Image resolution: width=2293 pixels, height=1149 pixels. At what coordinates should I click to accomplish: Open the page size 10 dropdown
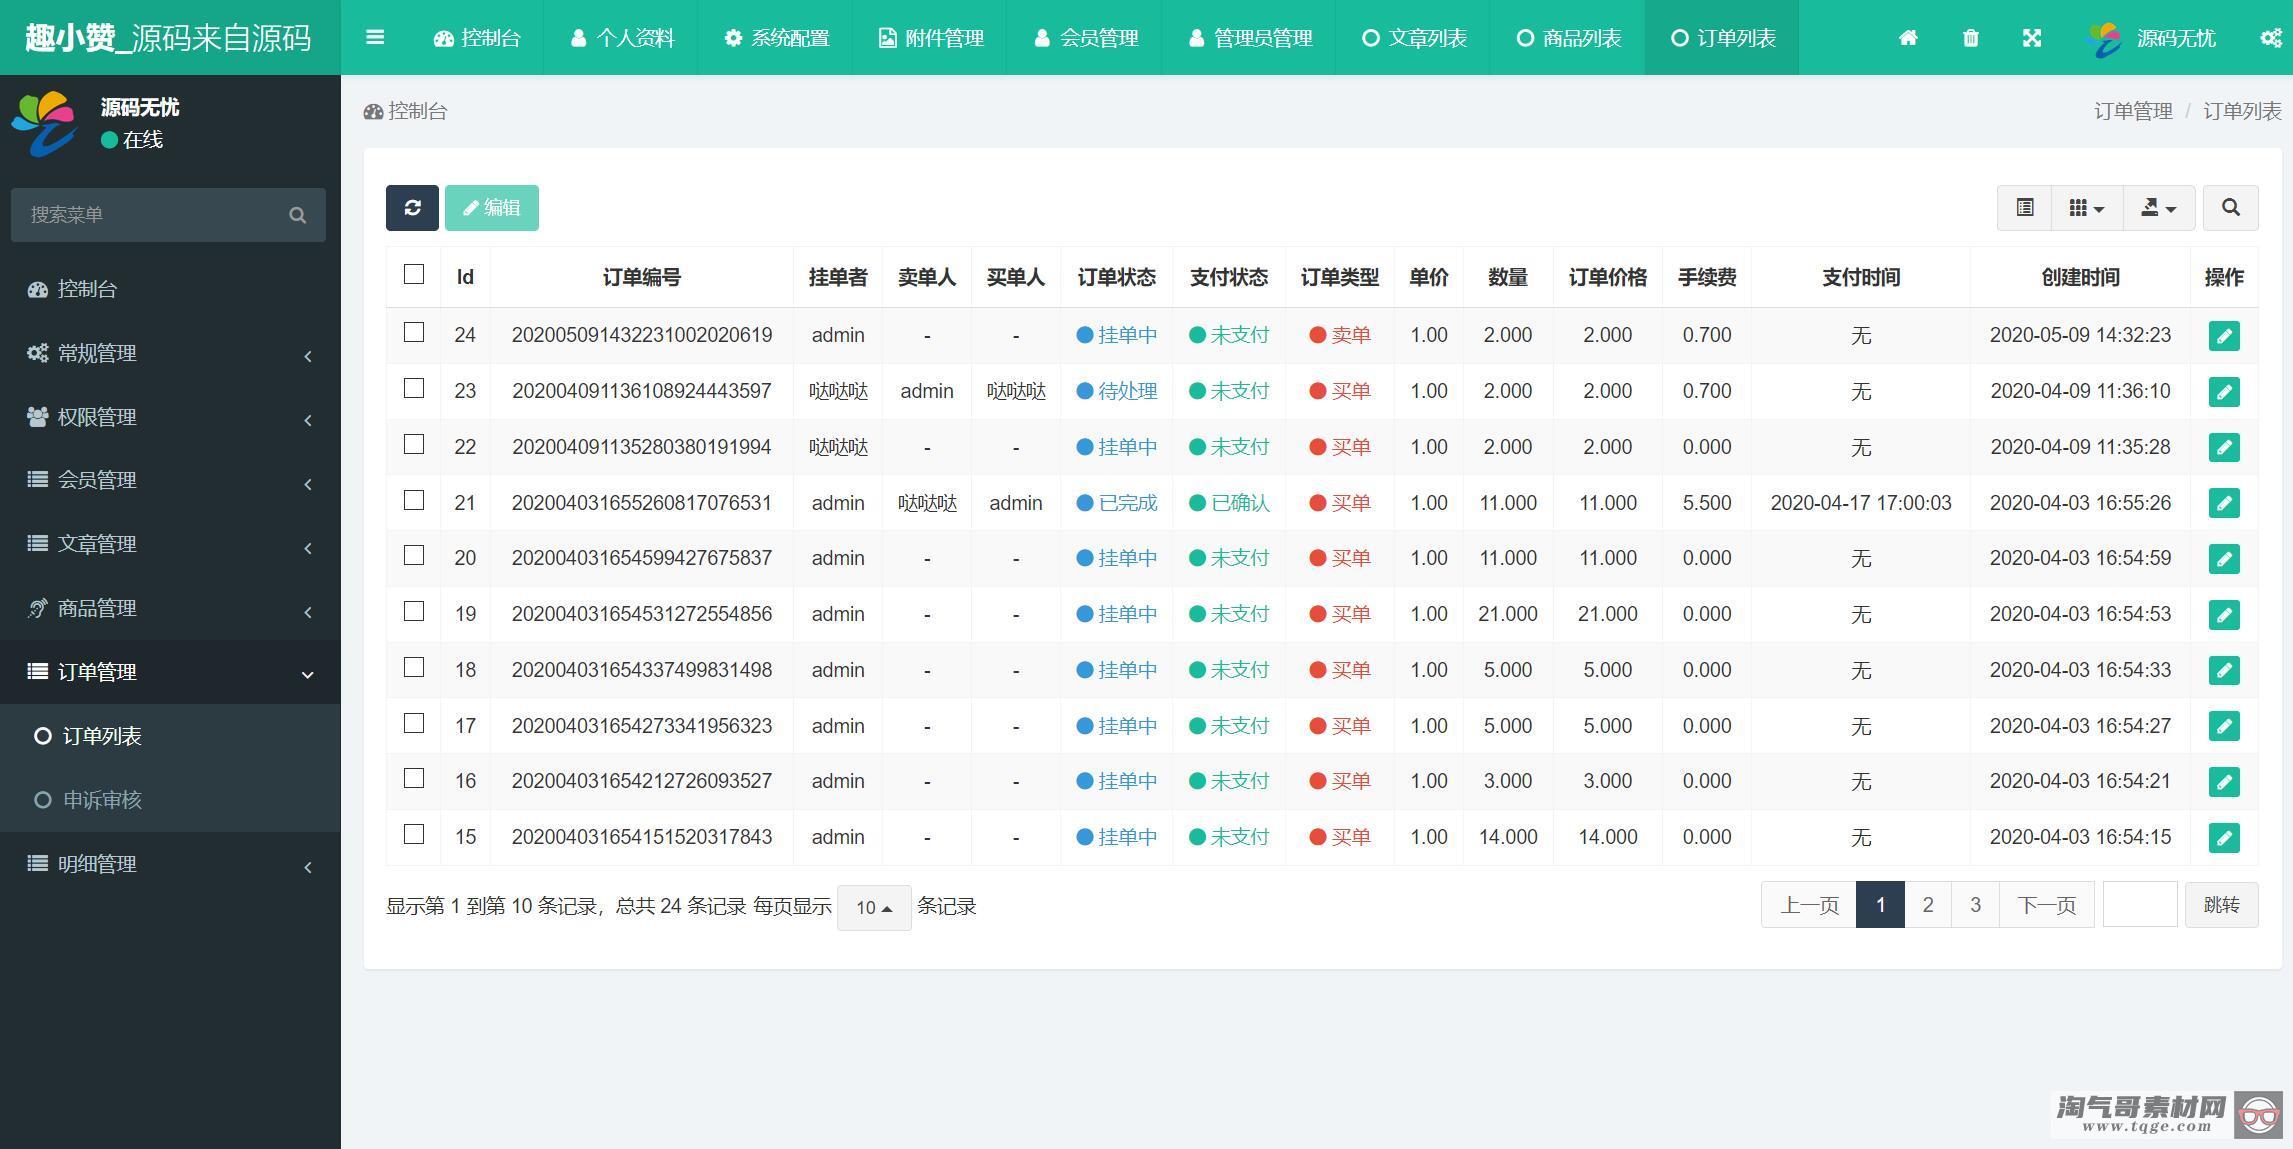point(874,908)
